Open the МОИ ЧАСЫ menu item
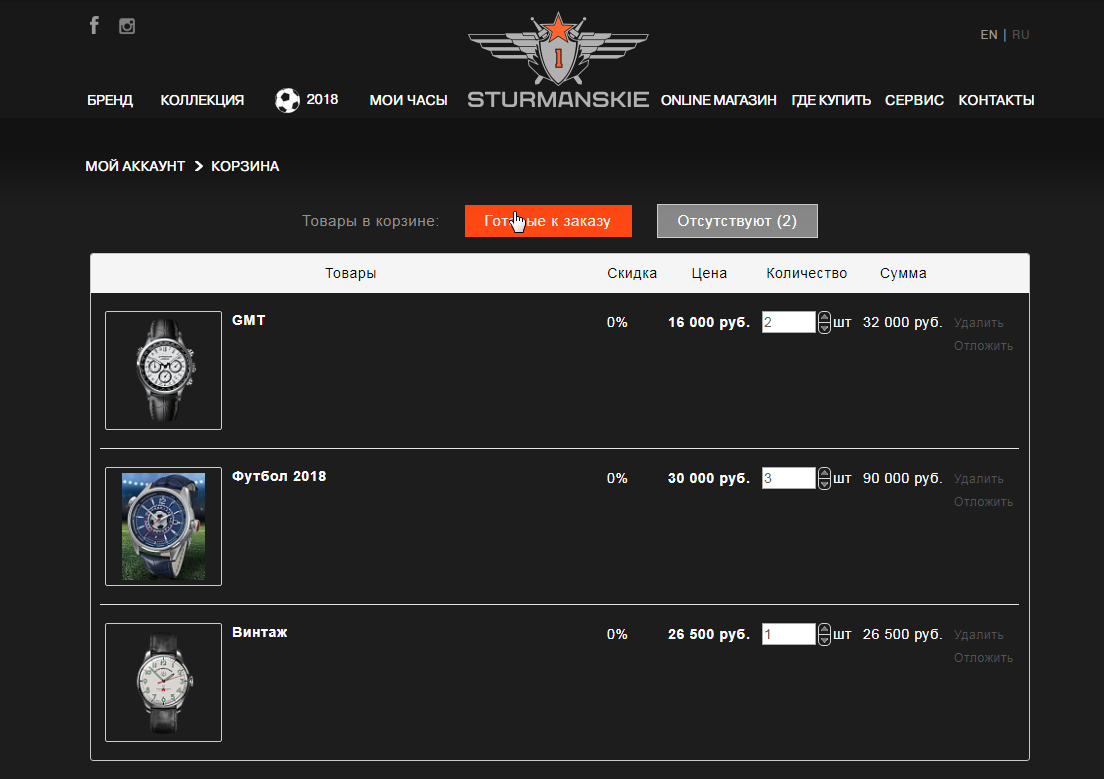This screenshot has width=1104, height=779. [x=408, y=100]
